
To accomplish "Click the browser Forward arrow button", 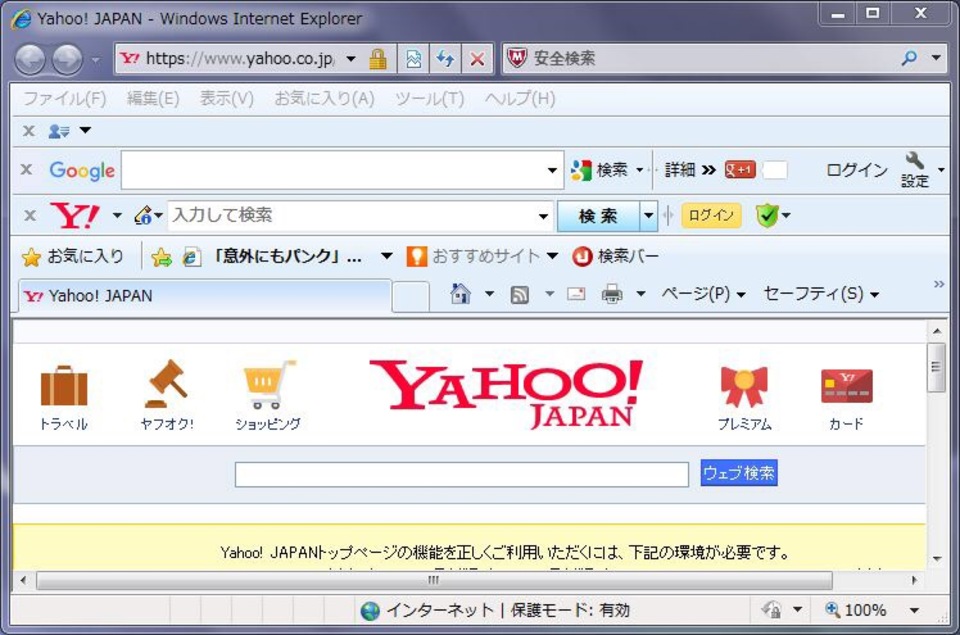I will (67, 60).
